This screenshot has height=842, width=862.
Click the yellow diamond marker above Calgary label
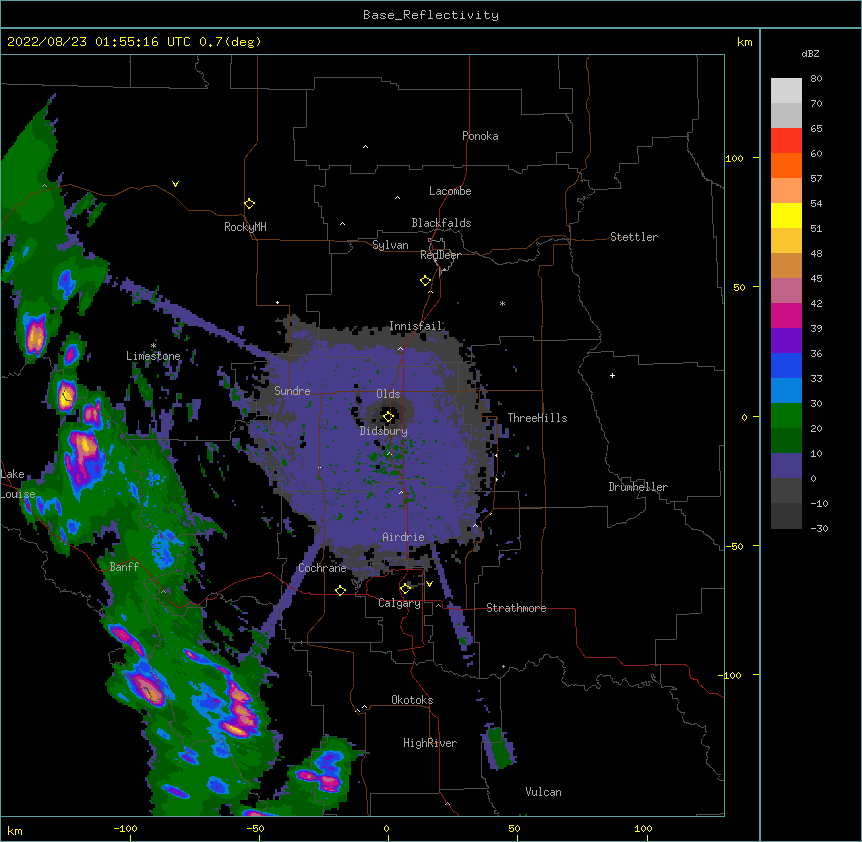(405, 589)
